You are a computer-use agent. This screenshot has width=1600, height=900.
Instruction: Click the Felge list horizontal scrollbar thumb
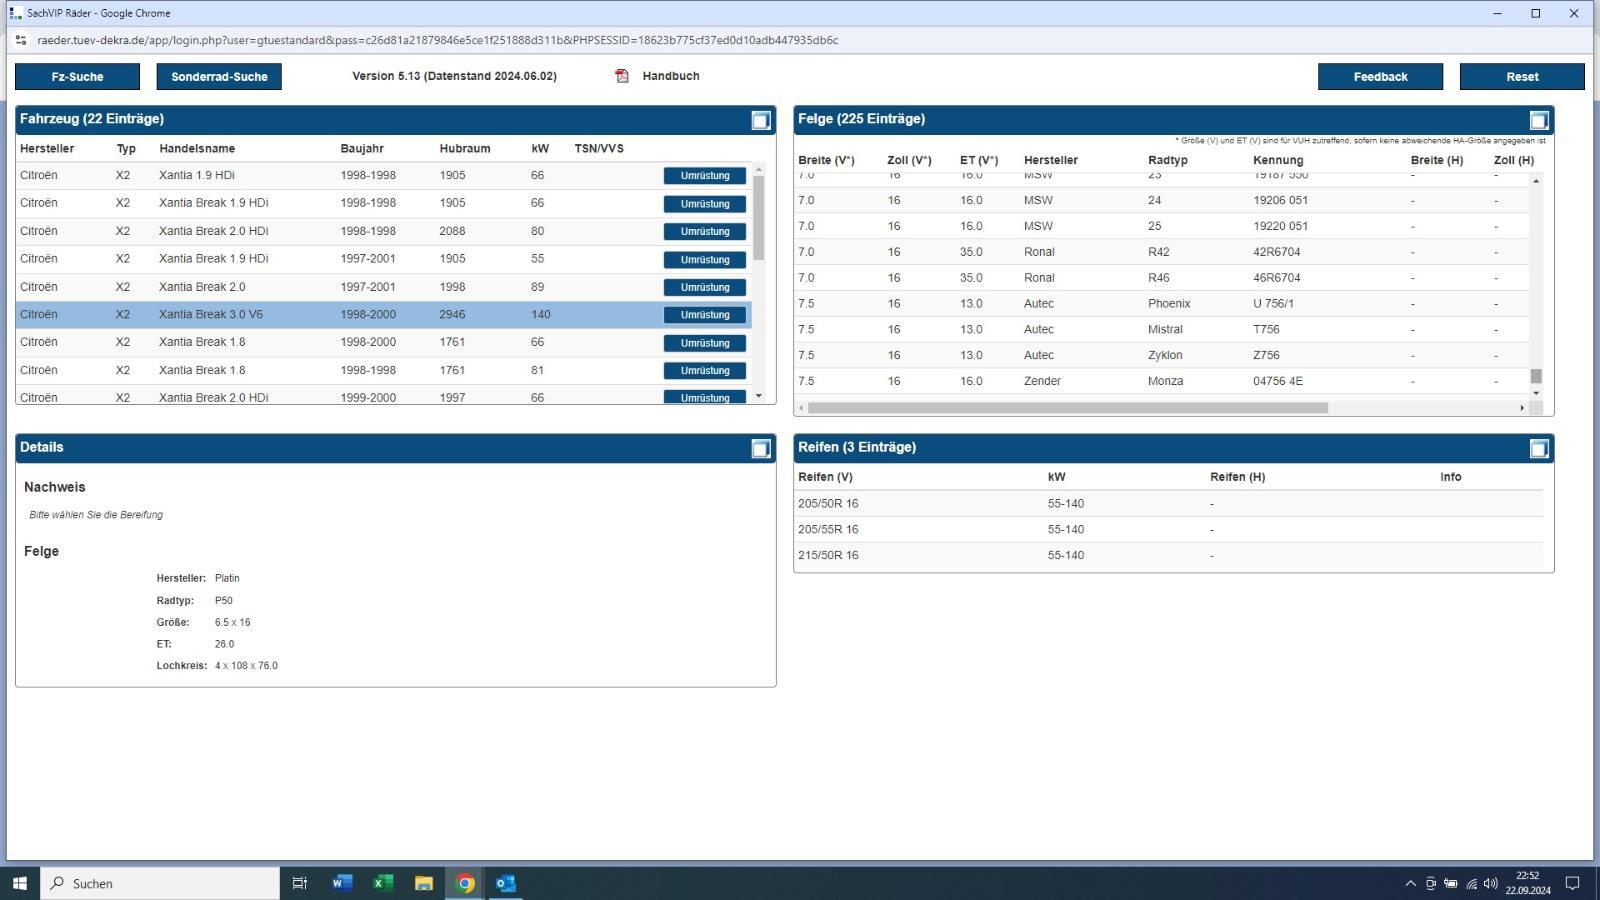coord(1068,408)
